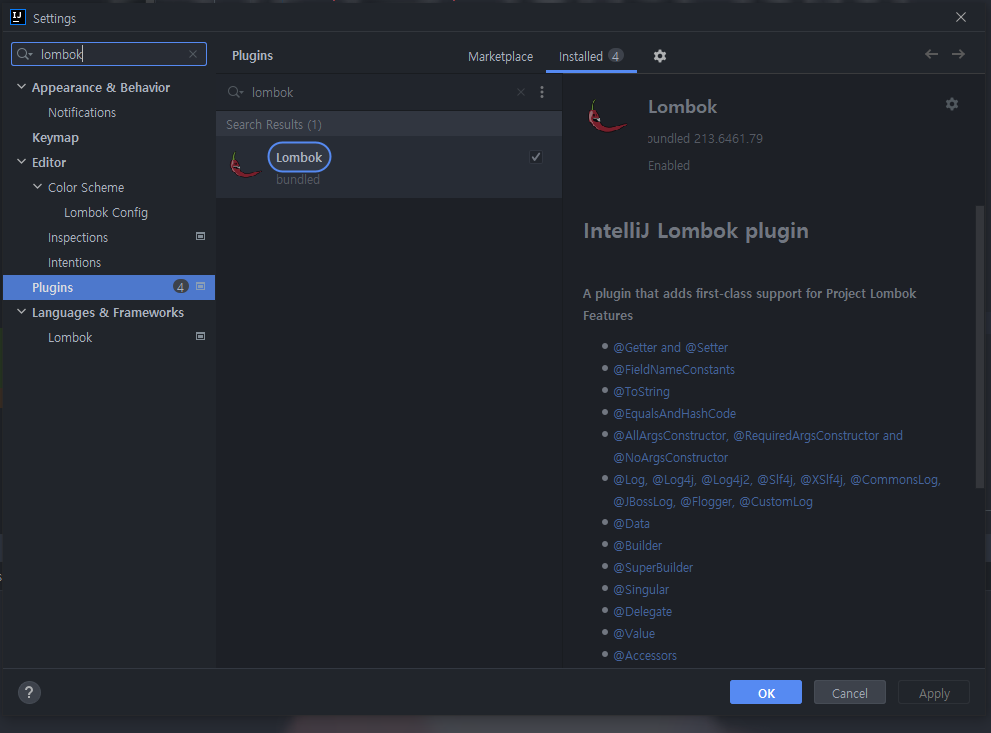The image size is (991, 733).
Task: Collapse the Editor tree node
Action: pos(21,162)
